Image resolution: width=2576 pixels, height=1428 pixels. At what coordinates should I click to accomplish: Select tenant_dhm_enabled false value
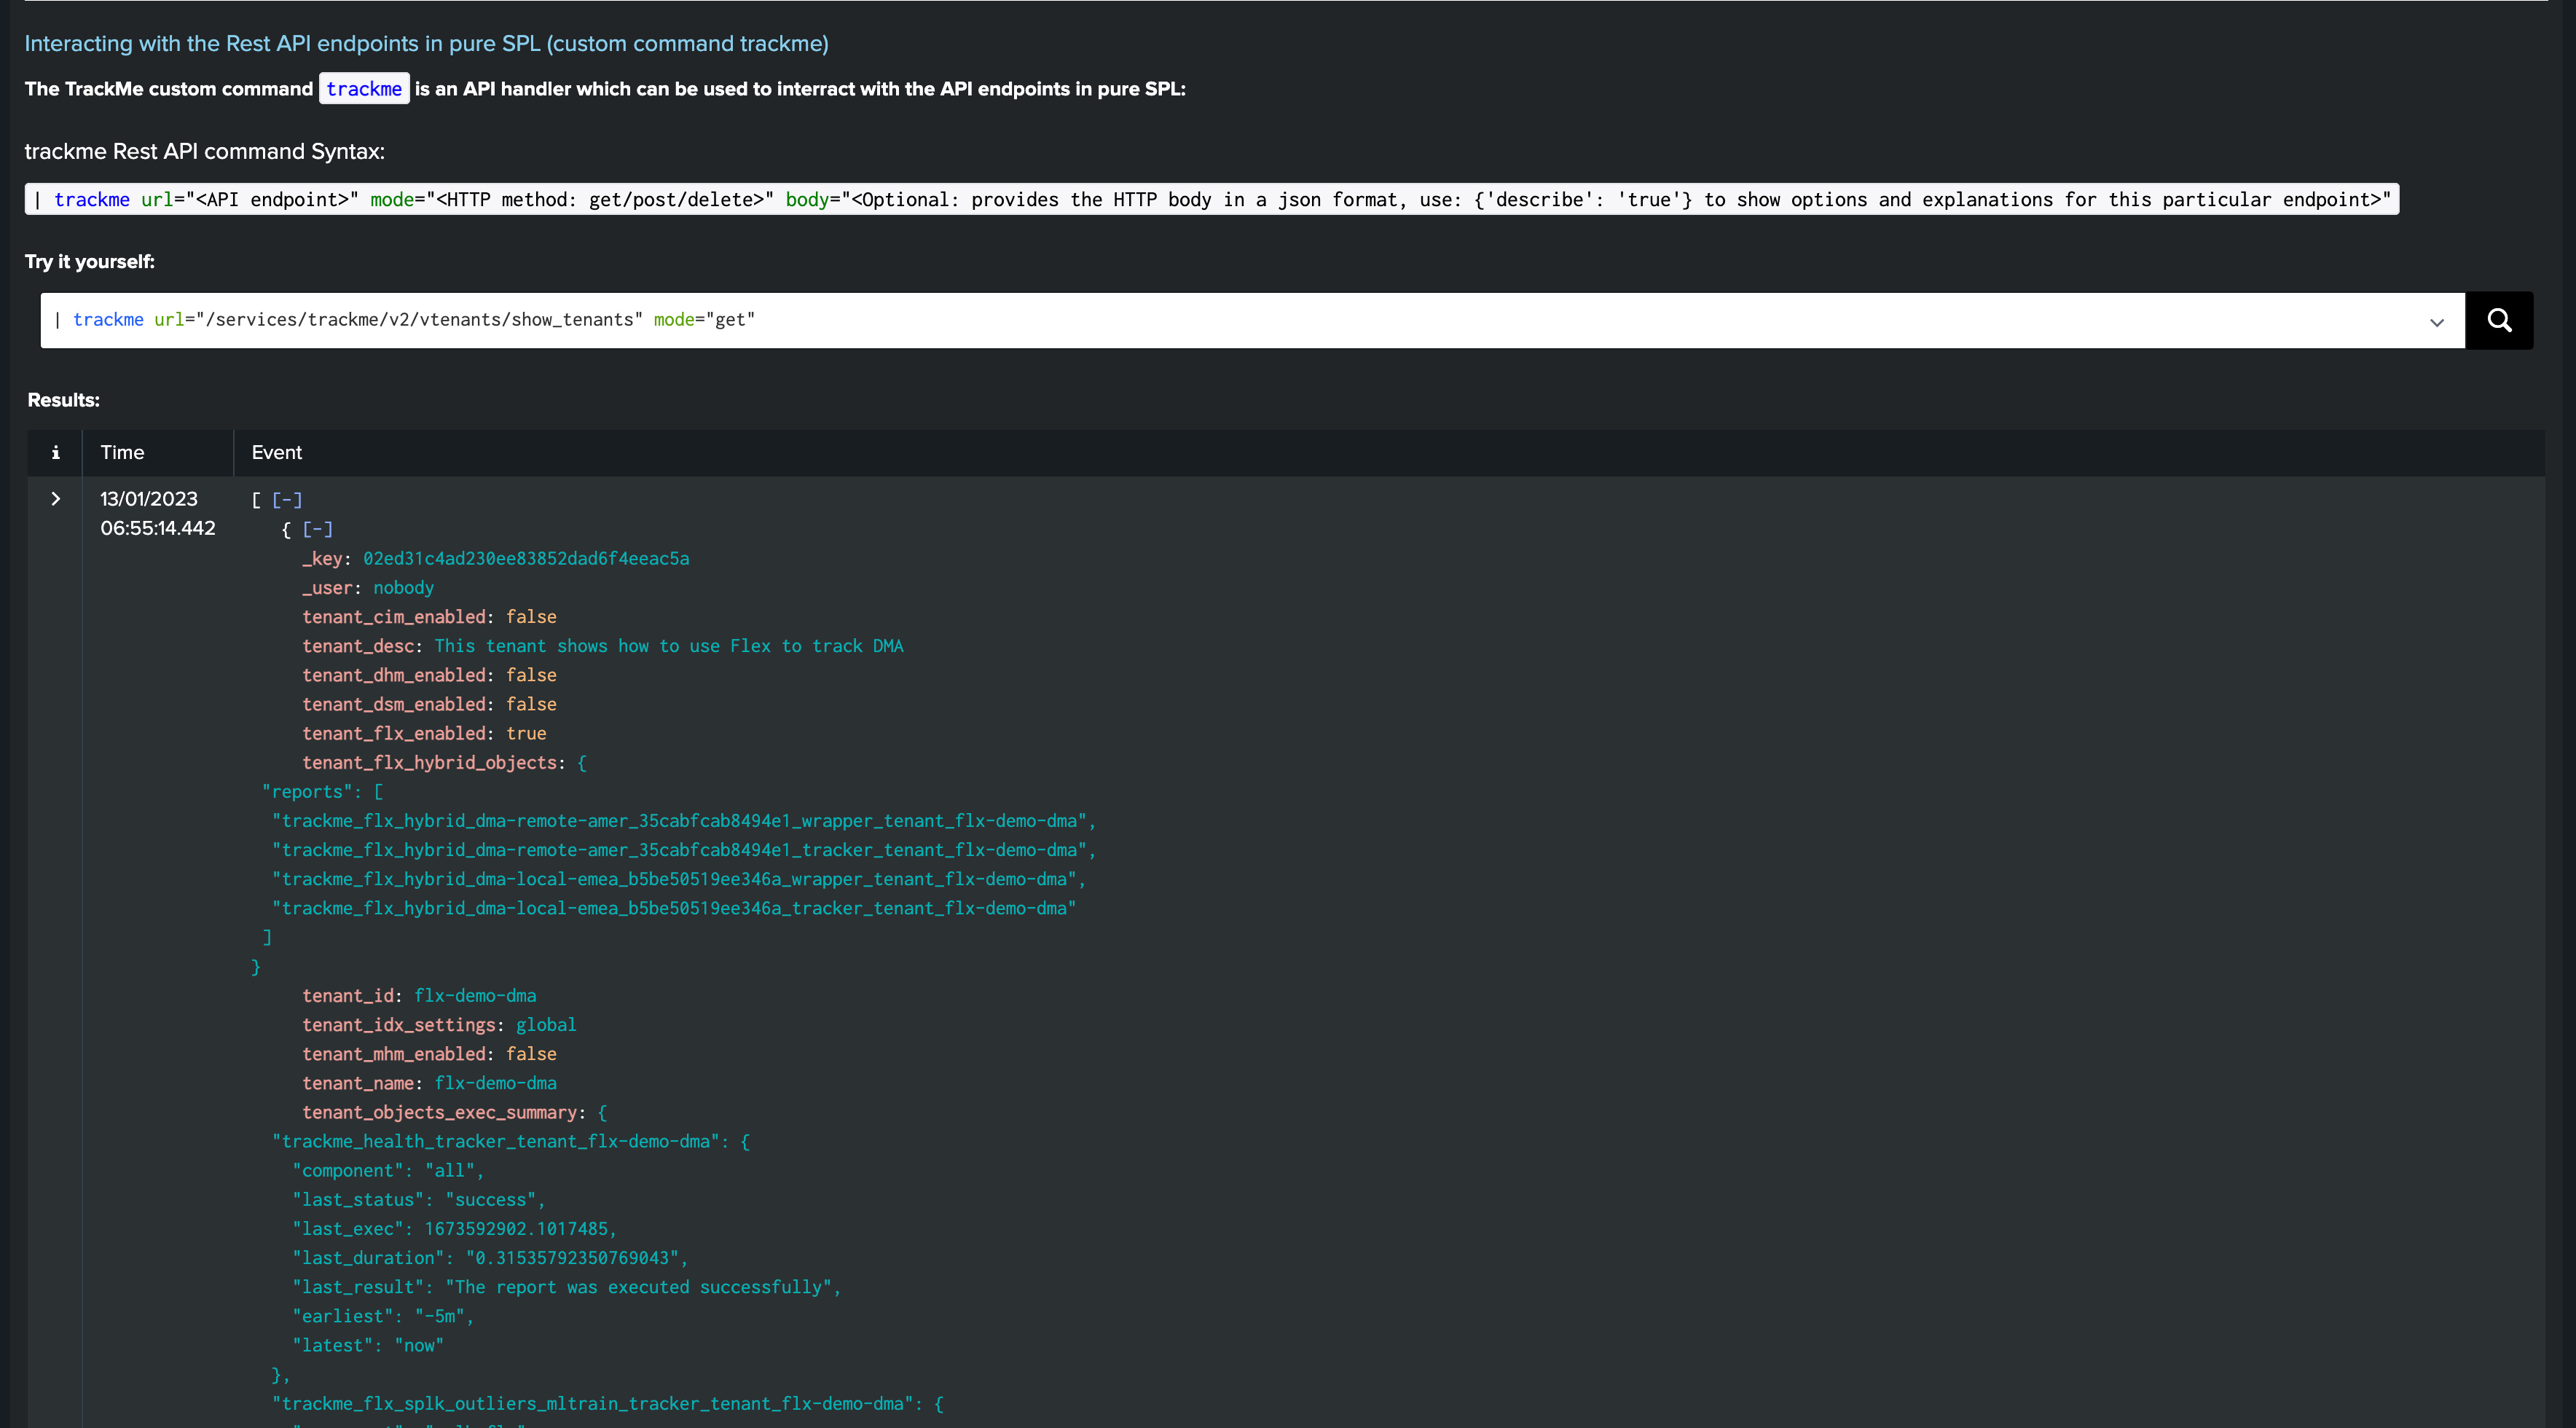point(531,675)
